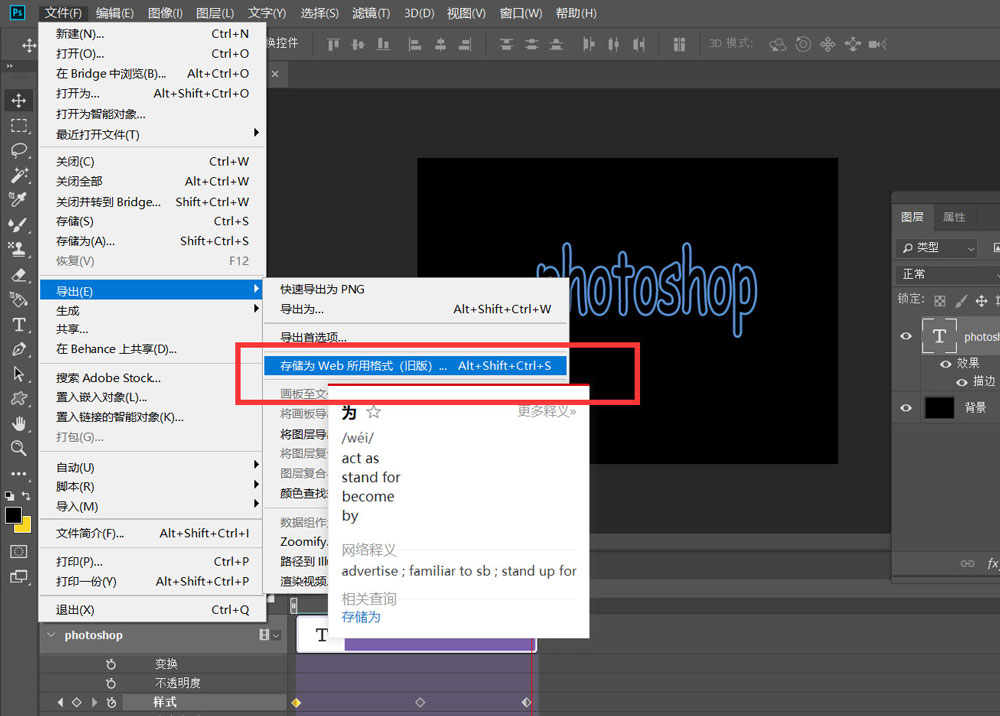
Task: Select the Eraser tool
Action: (18, 275)
